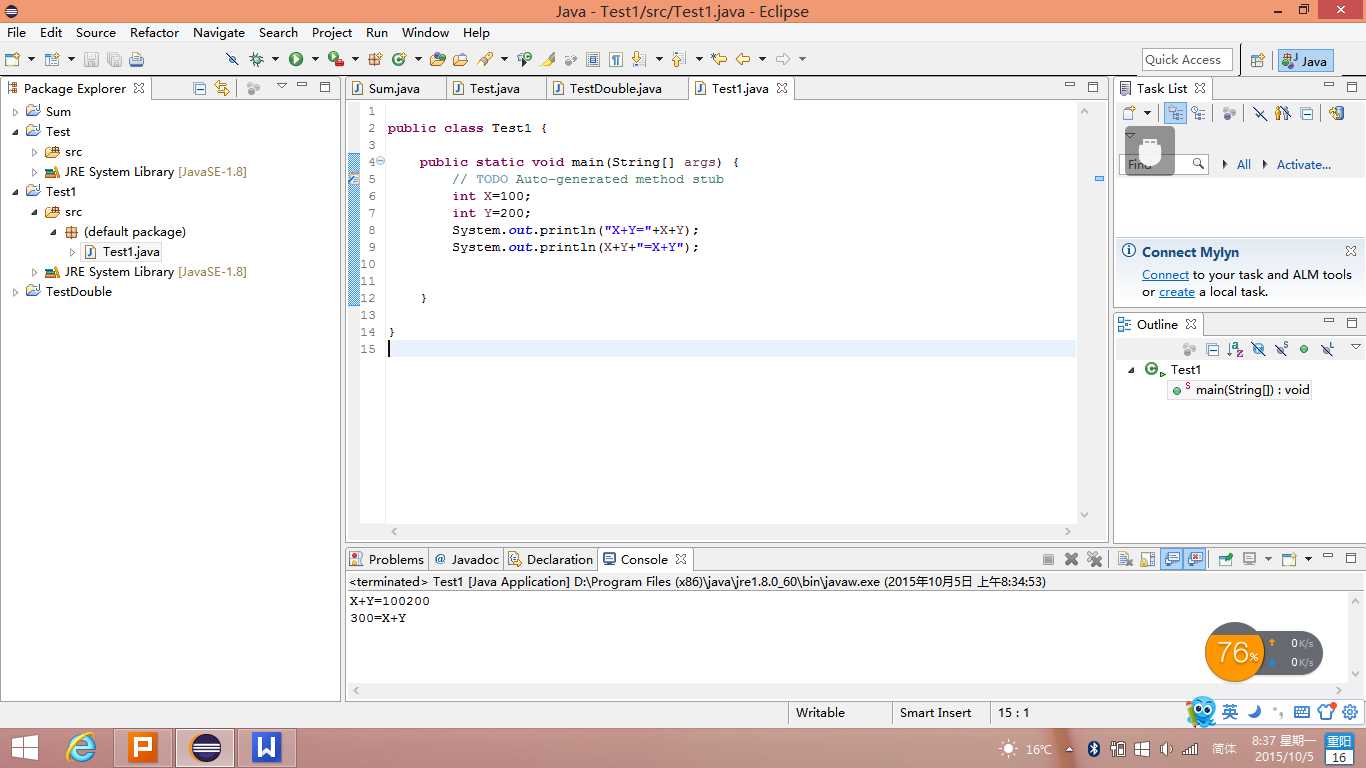Screen dimensions: 1366x768
Task: Click the Connect link in Mylyn panel
Action: click(x=1165, y=275)
